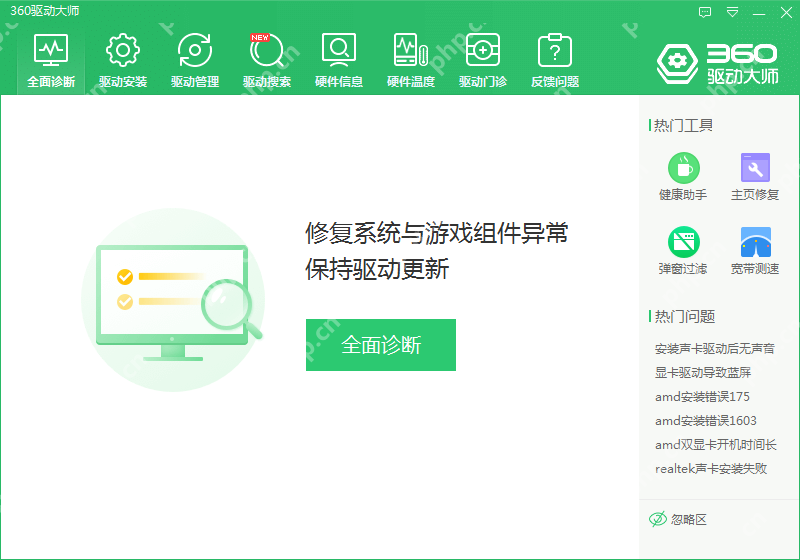
Task: Open 驱动管理 in the top toolbar
Action: click(195, 60)
